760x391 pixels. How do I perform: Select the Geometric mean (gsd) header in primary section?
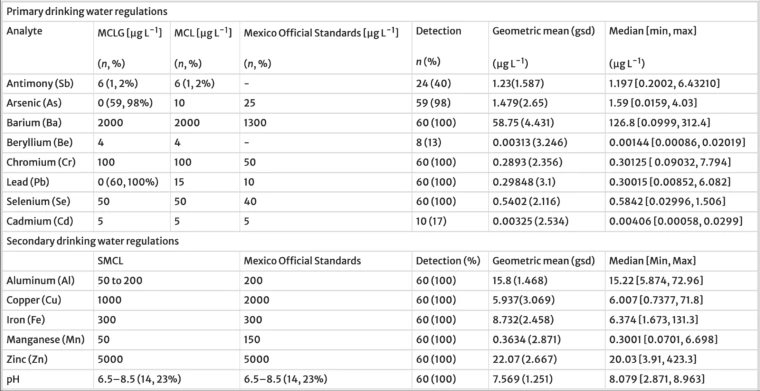pos(543,31)
